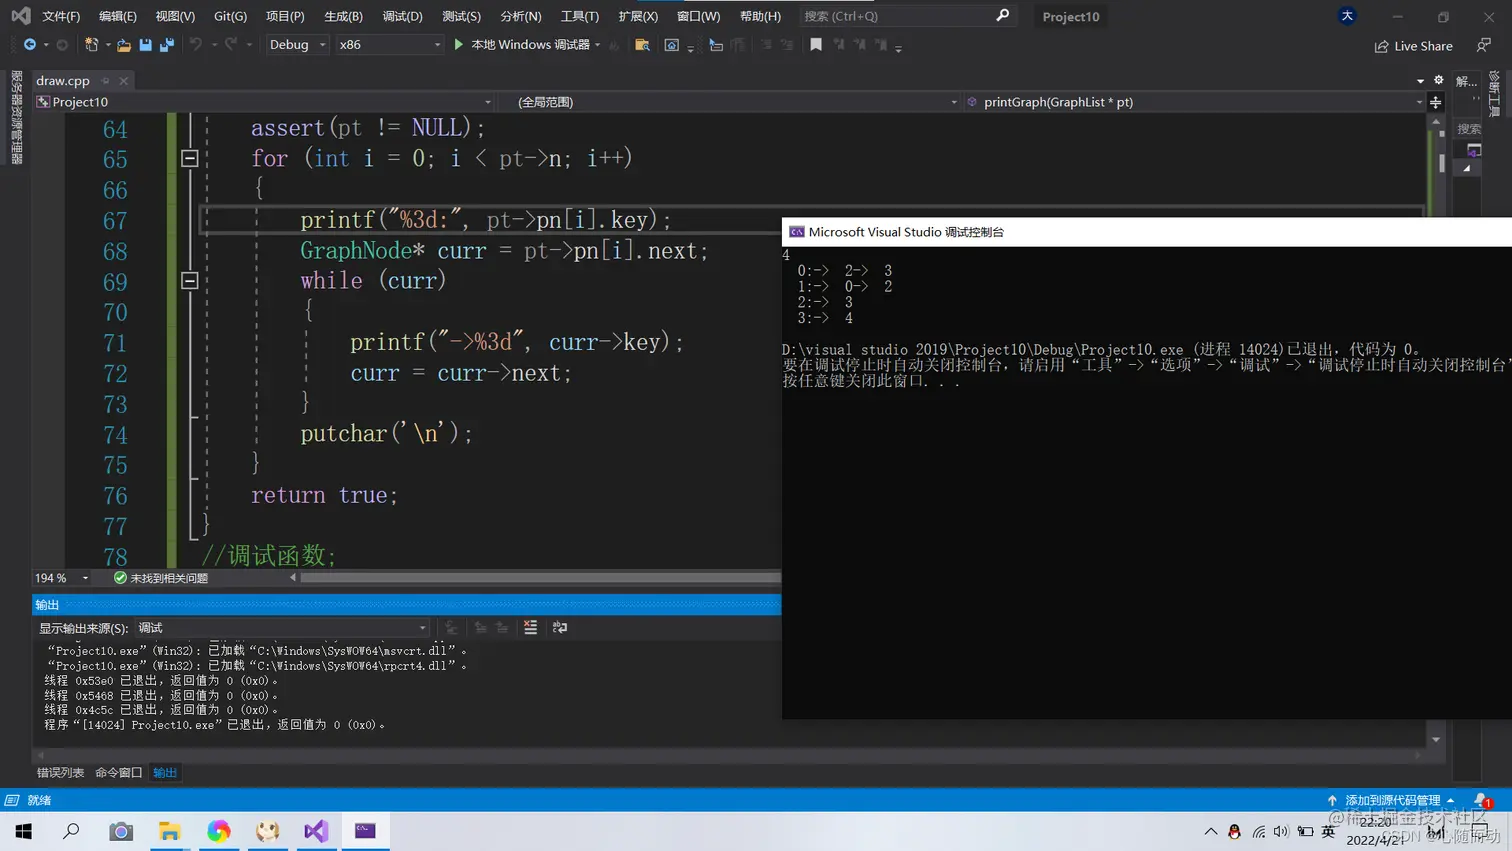
Task: Click the Find in Files folder icon
Action: (643, 45)
